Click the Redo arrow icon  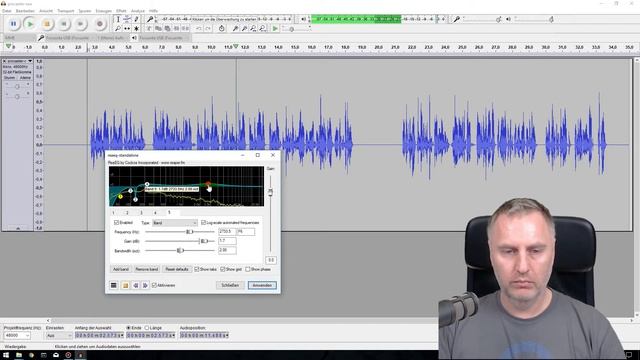[208, 29]
